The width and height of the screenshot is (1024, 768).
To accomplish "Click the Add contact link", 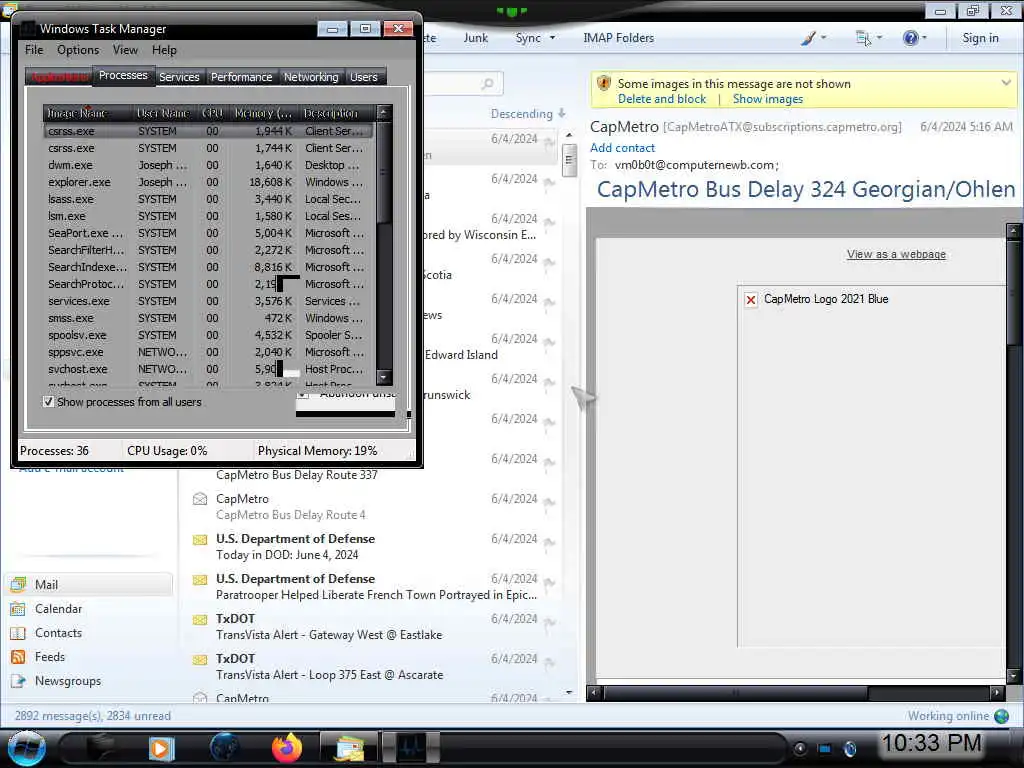I will tap(622, 148).
